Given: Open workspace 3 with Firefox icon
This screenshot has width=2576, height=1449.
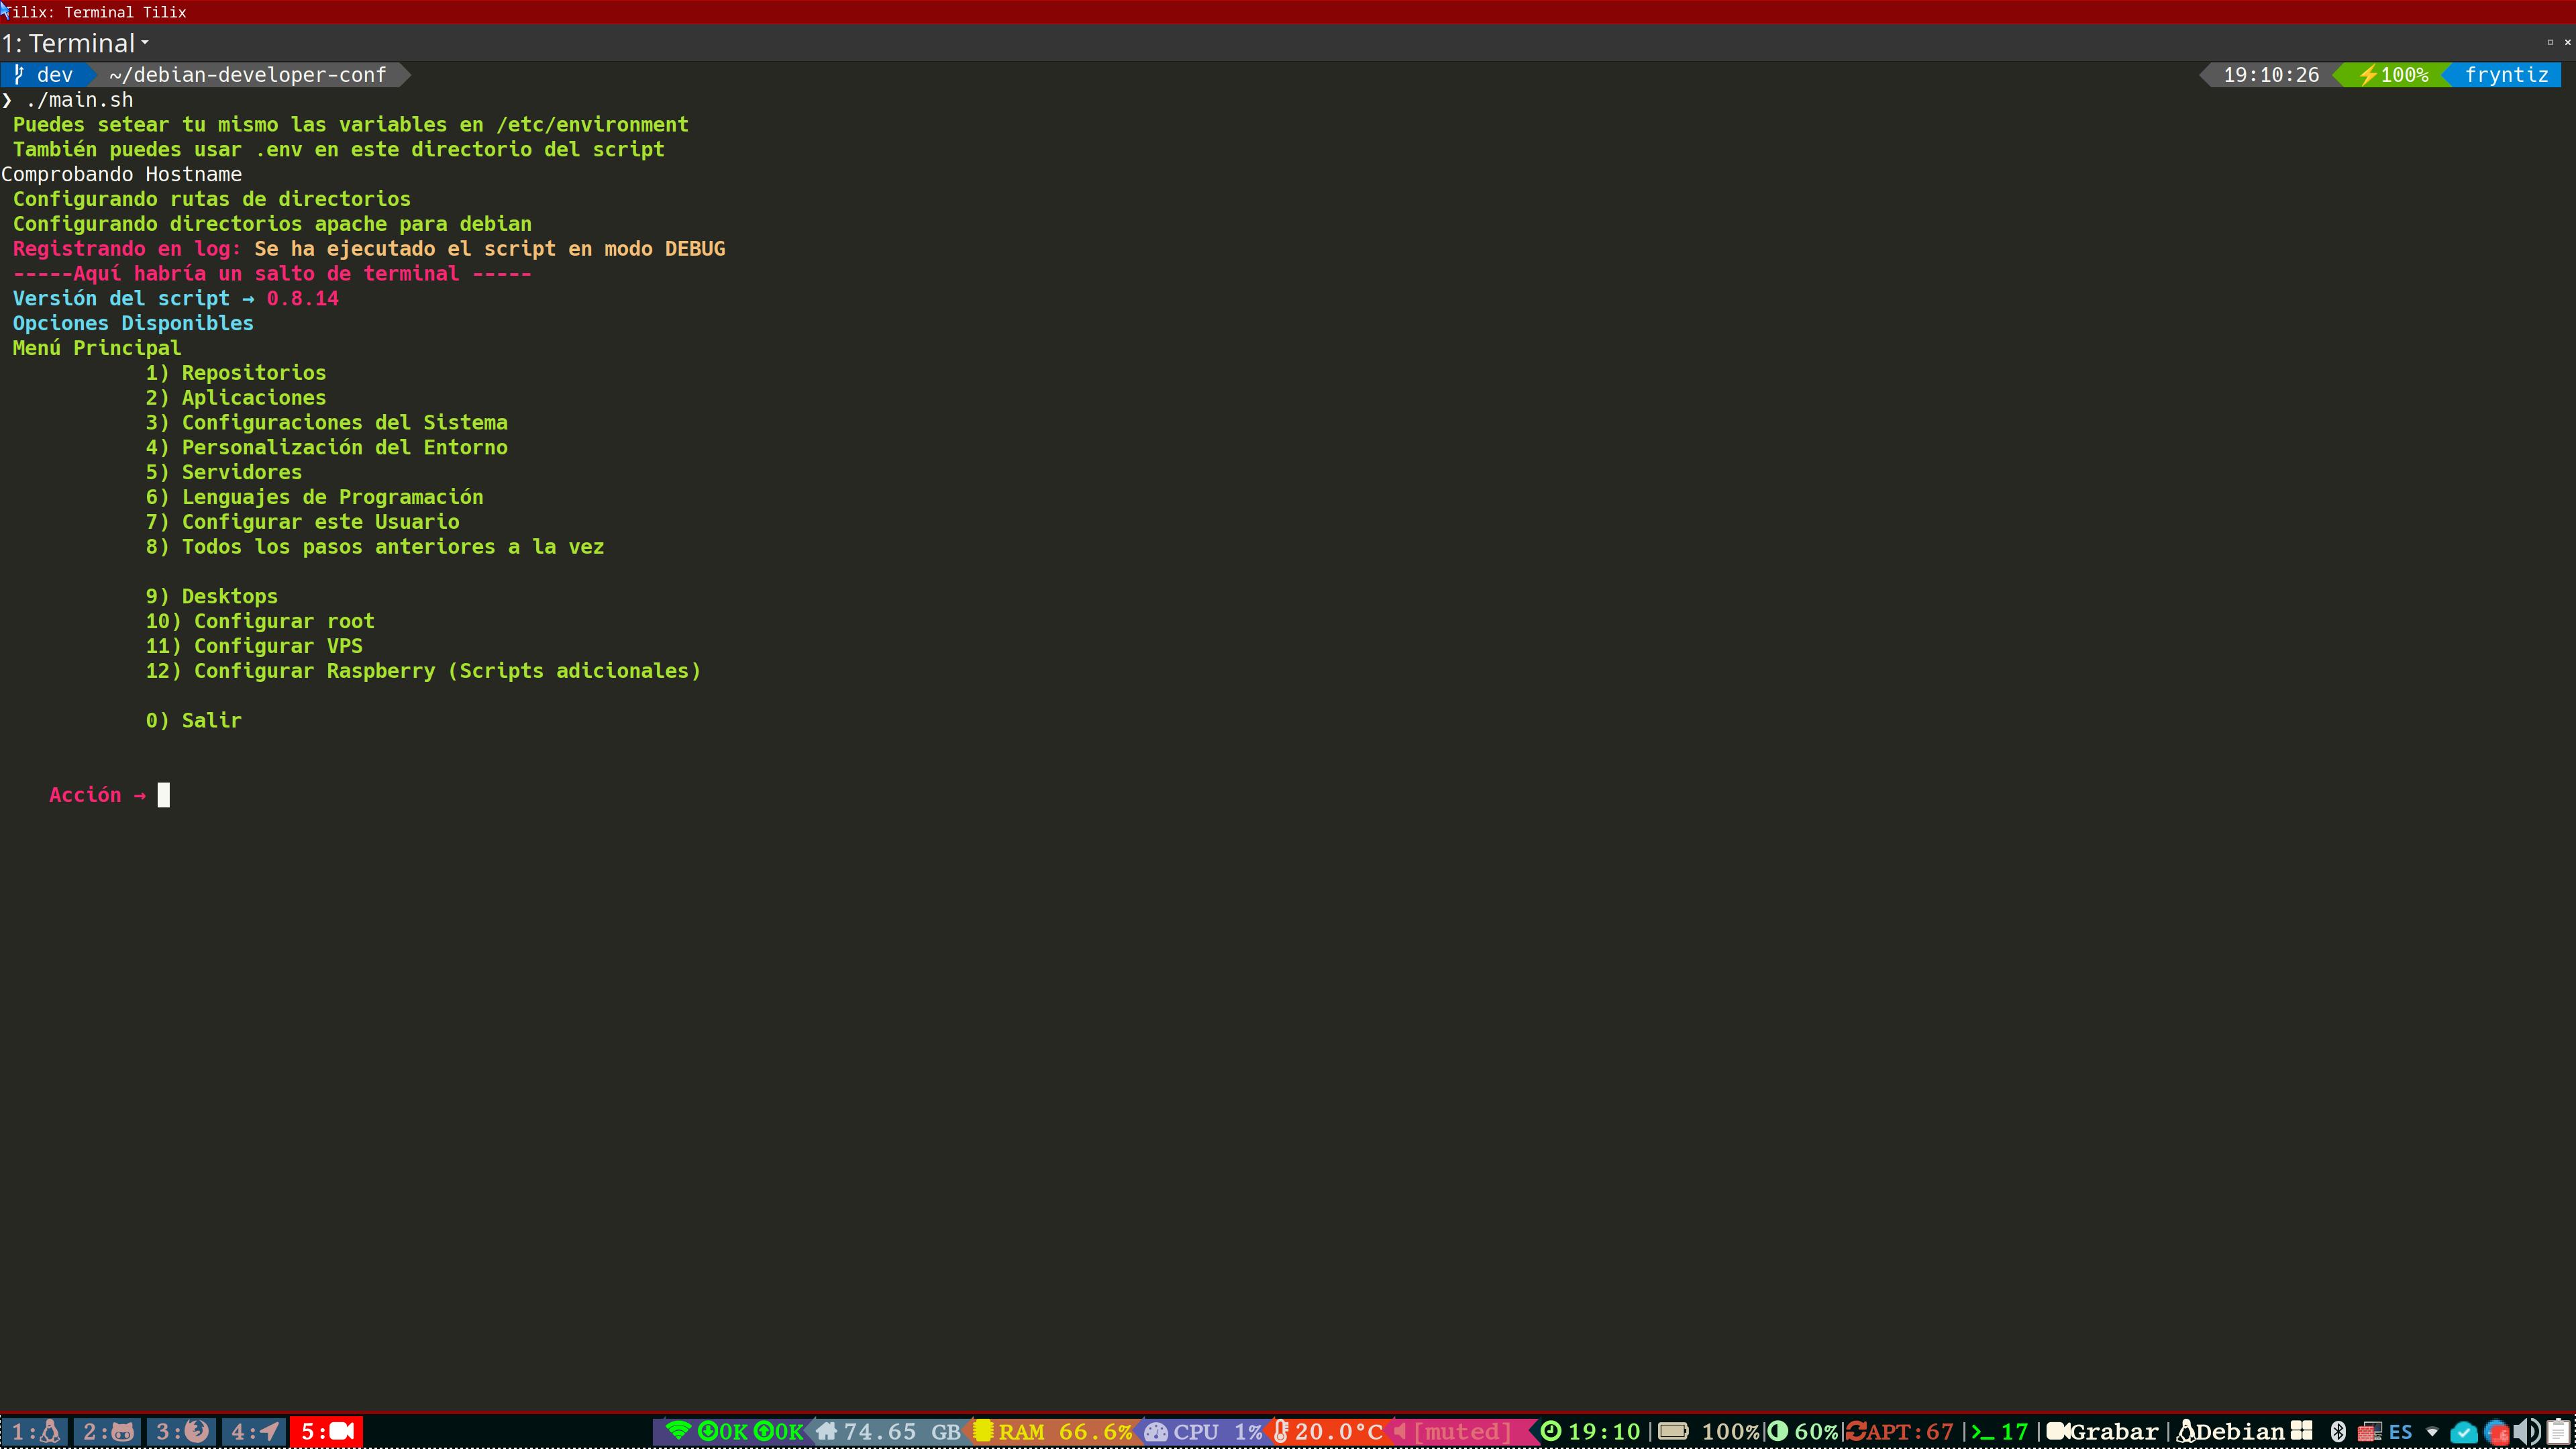Looking at the screenshot, I should (x=182, y=1431).
